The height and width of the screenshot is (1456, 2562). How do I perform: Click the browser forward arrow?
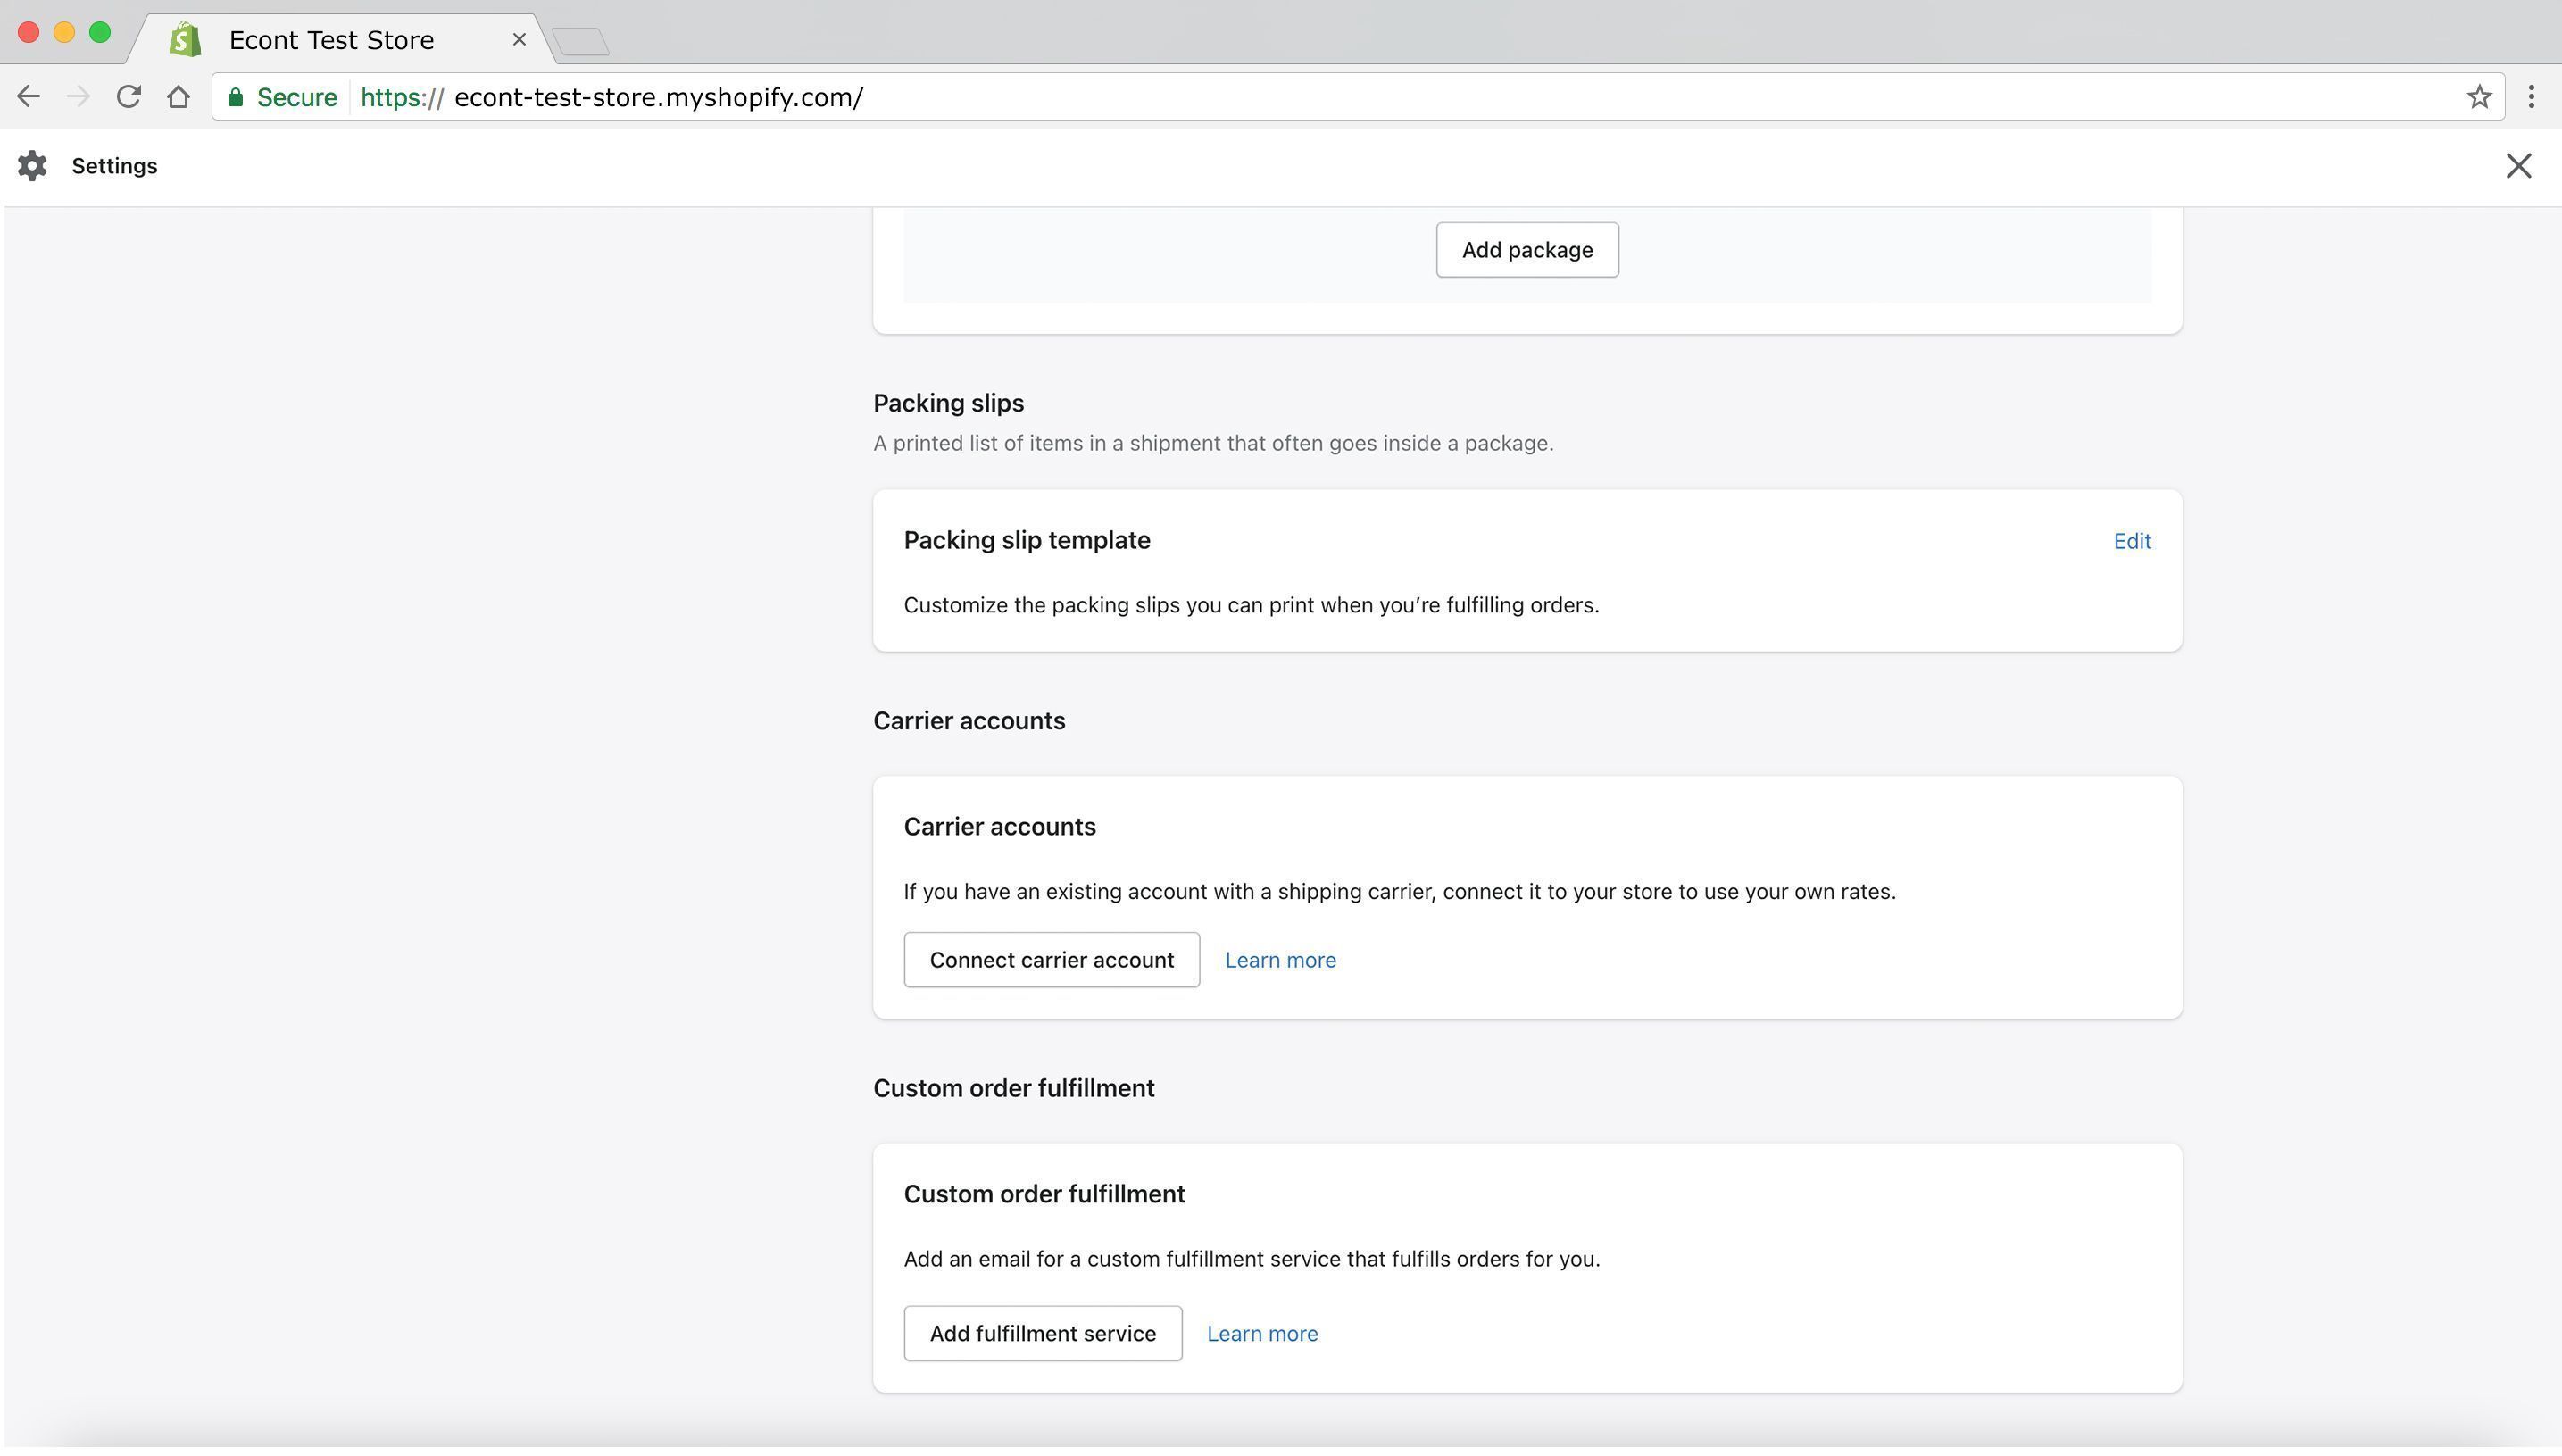pyautogui.click(x=78, y=97)
